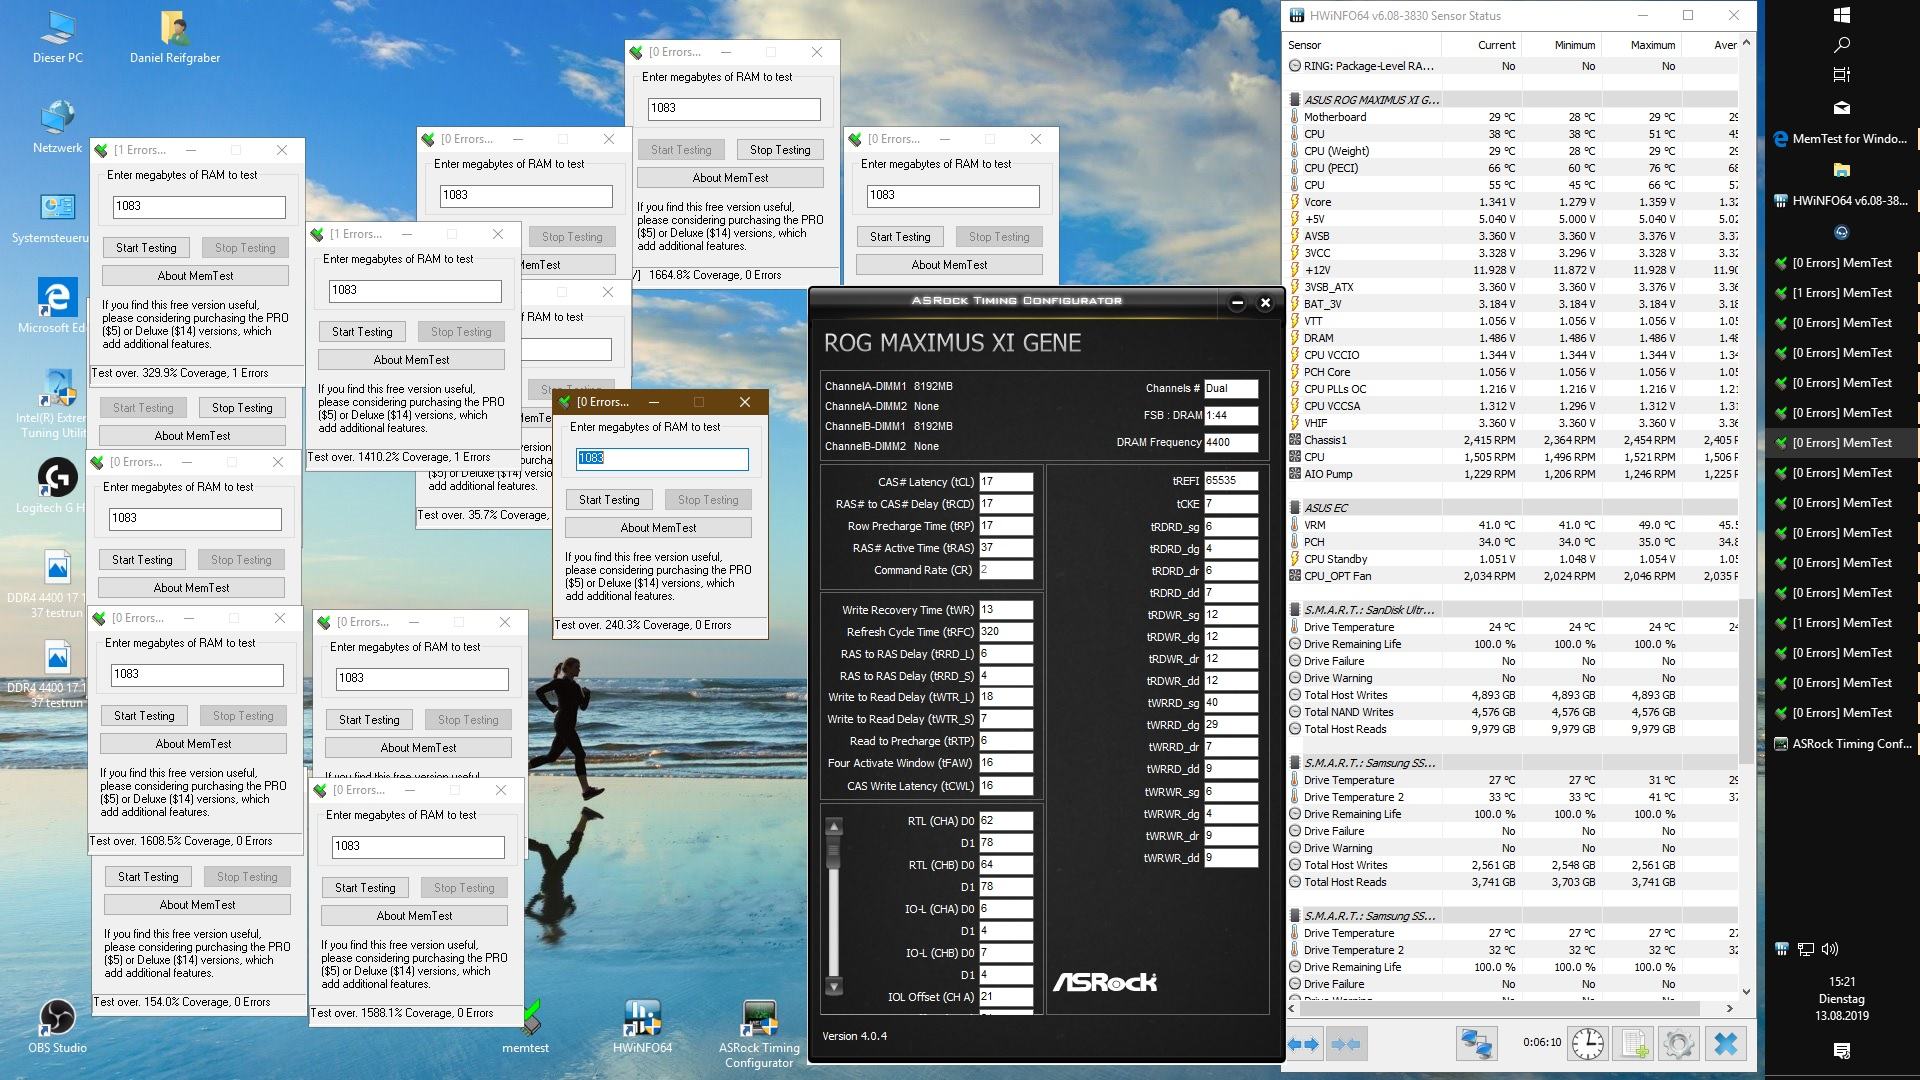Viewport: 1920px width, 1080px height.
Task: Select the [1 Errors] MemTest taskbar entry
Action: click(x=1840, y=293)
